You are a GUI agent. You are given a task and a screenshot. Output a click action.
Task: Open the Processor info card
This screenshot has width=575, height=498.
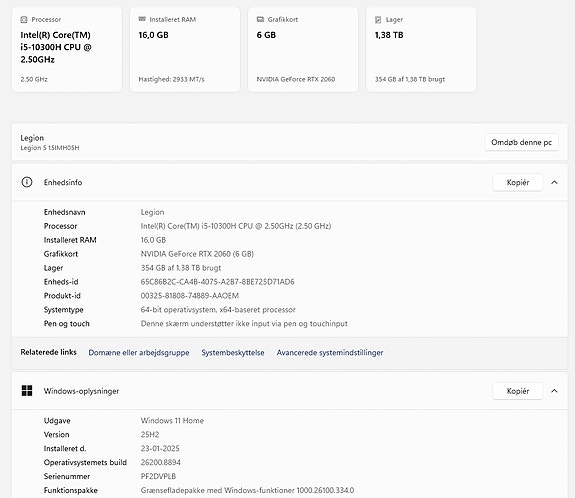tap(67, 49)
